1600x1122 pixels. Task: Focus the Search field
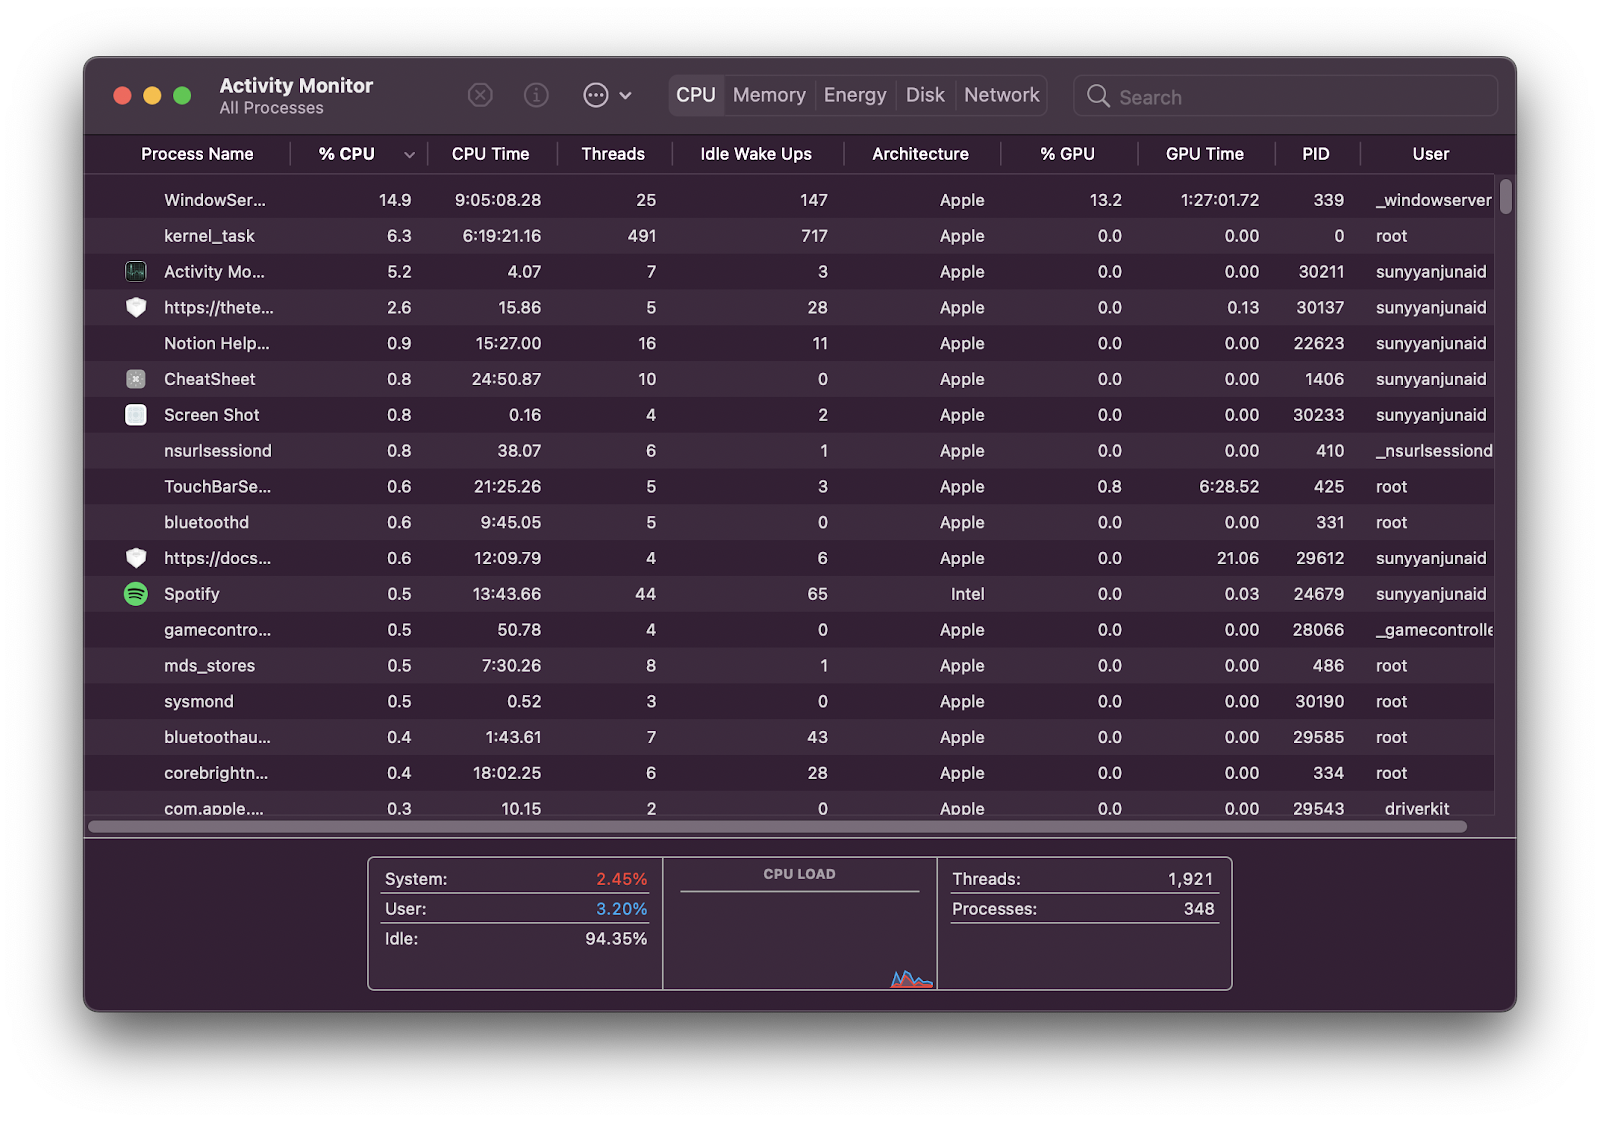1285,96
